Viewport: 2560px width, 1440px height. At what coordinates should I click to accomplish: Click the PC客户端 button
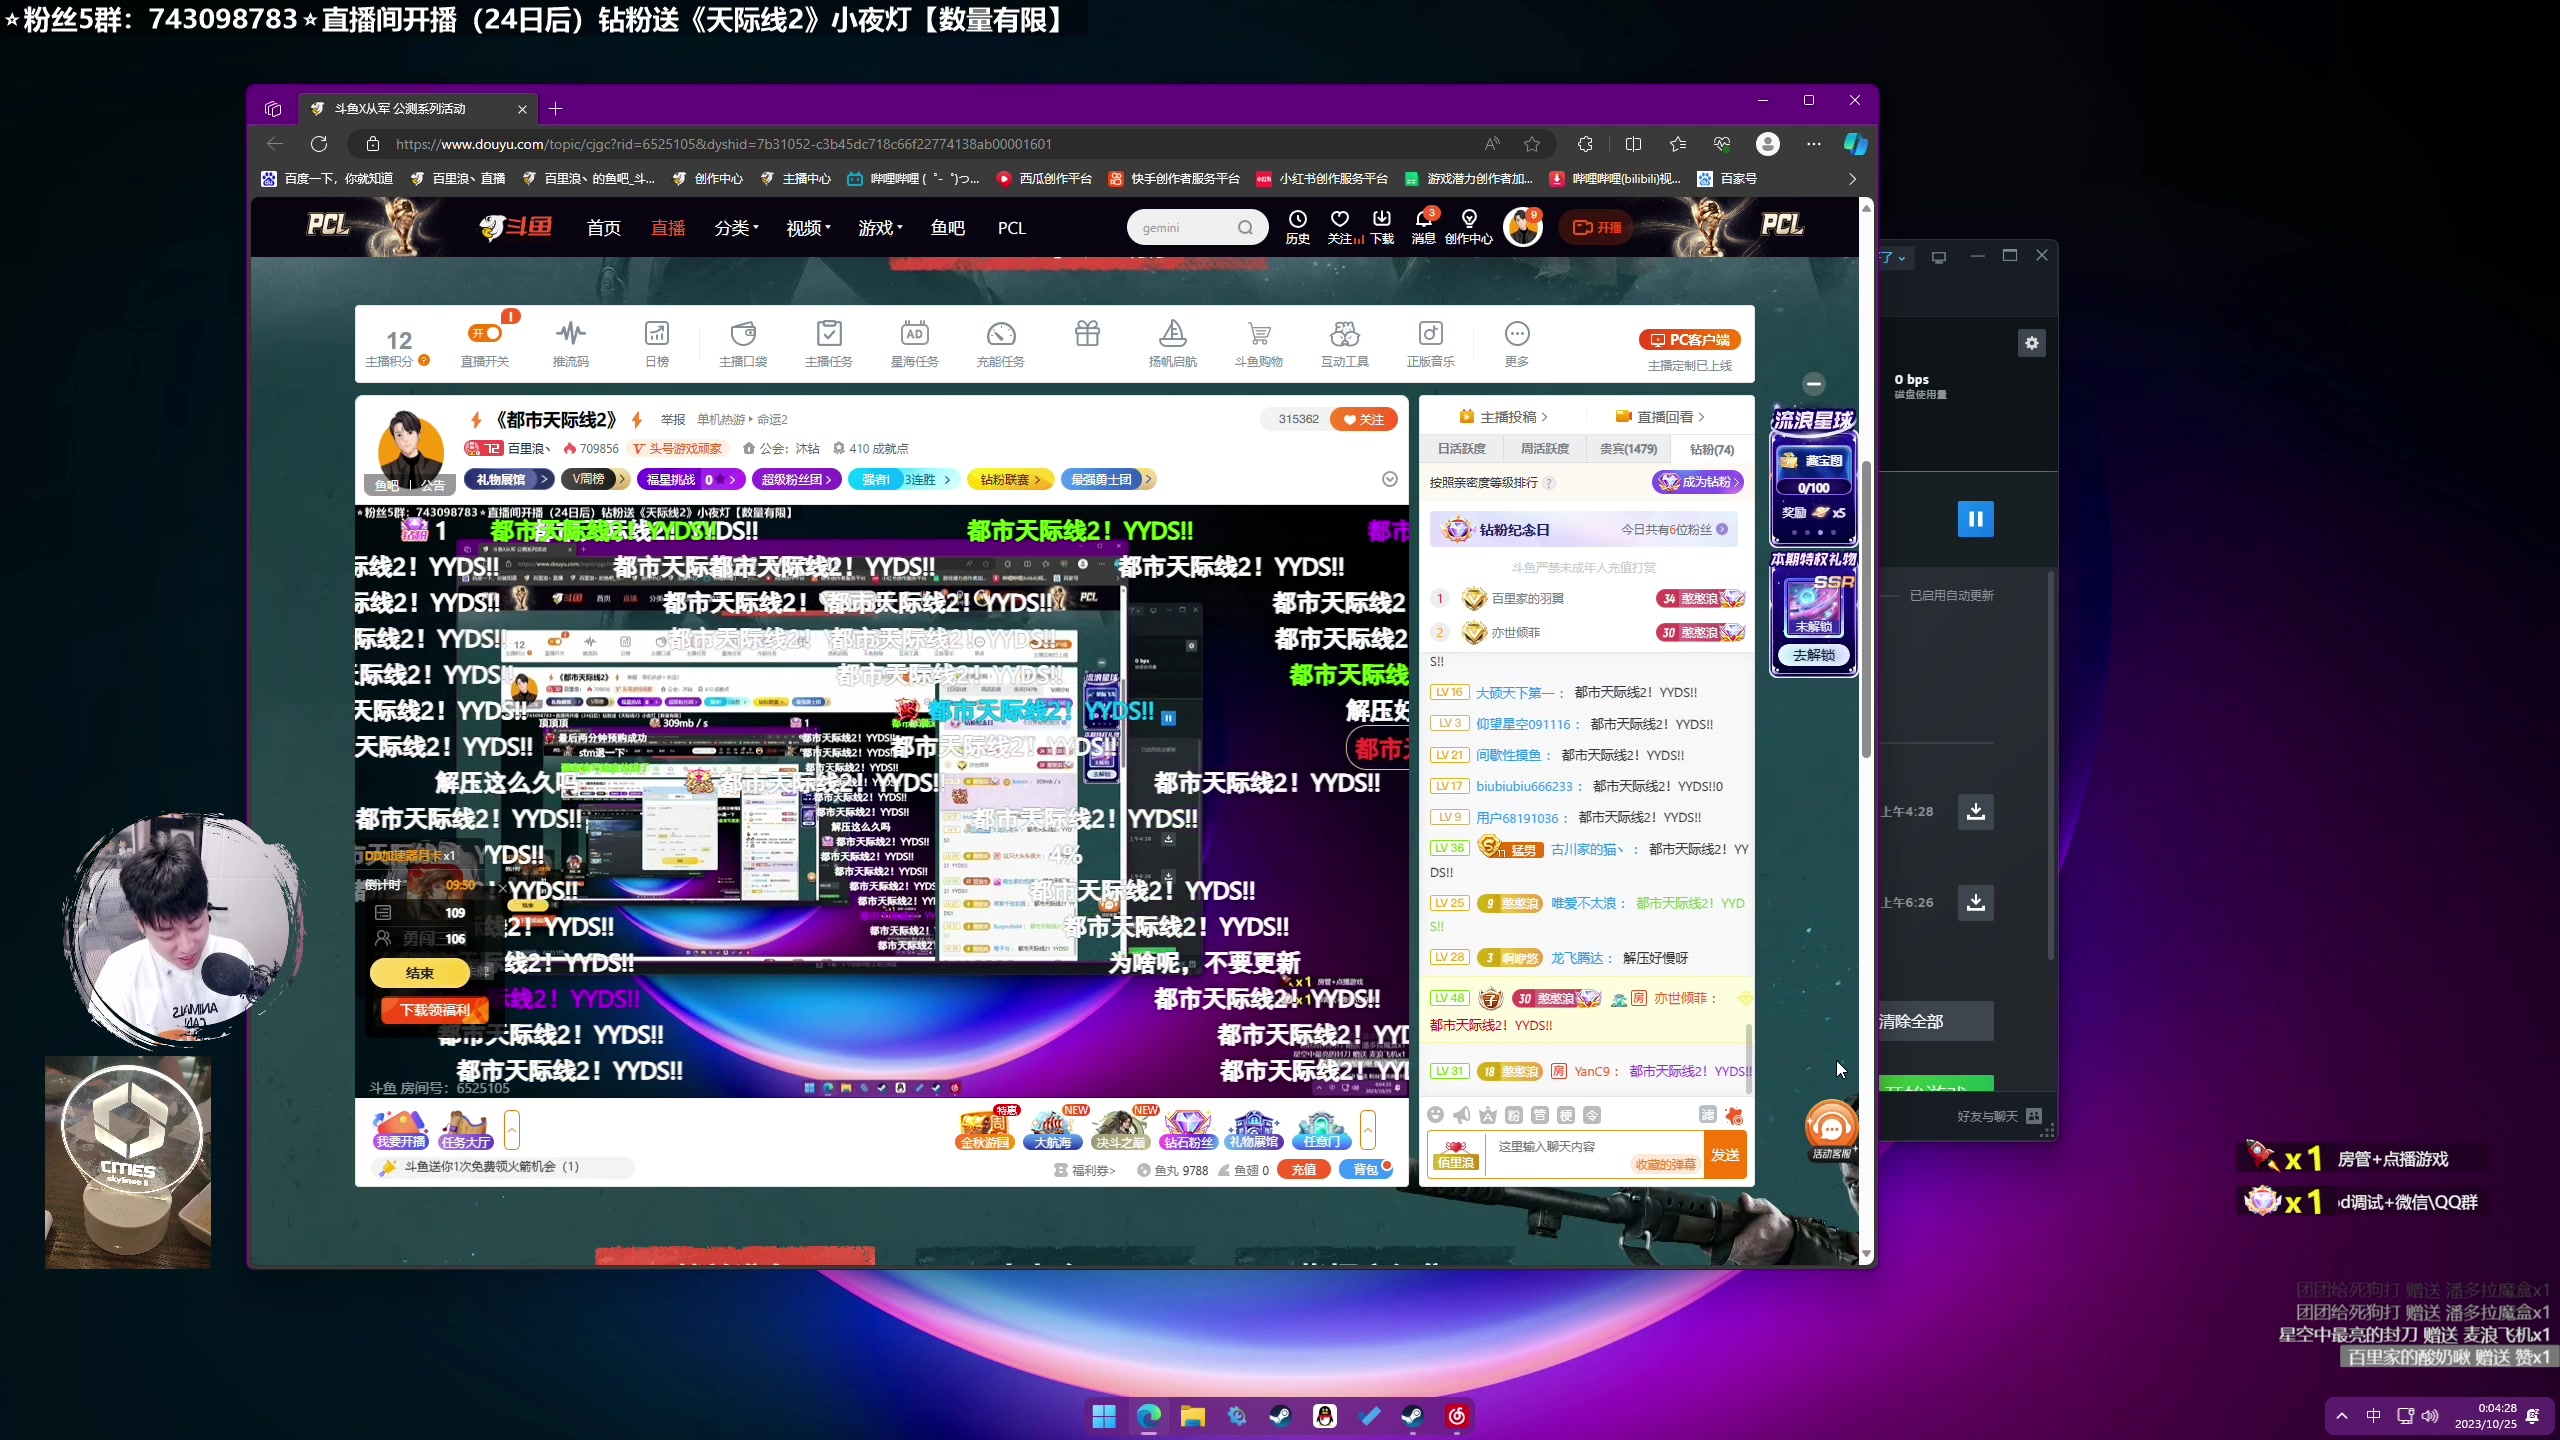pos(1690,340)
